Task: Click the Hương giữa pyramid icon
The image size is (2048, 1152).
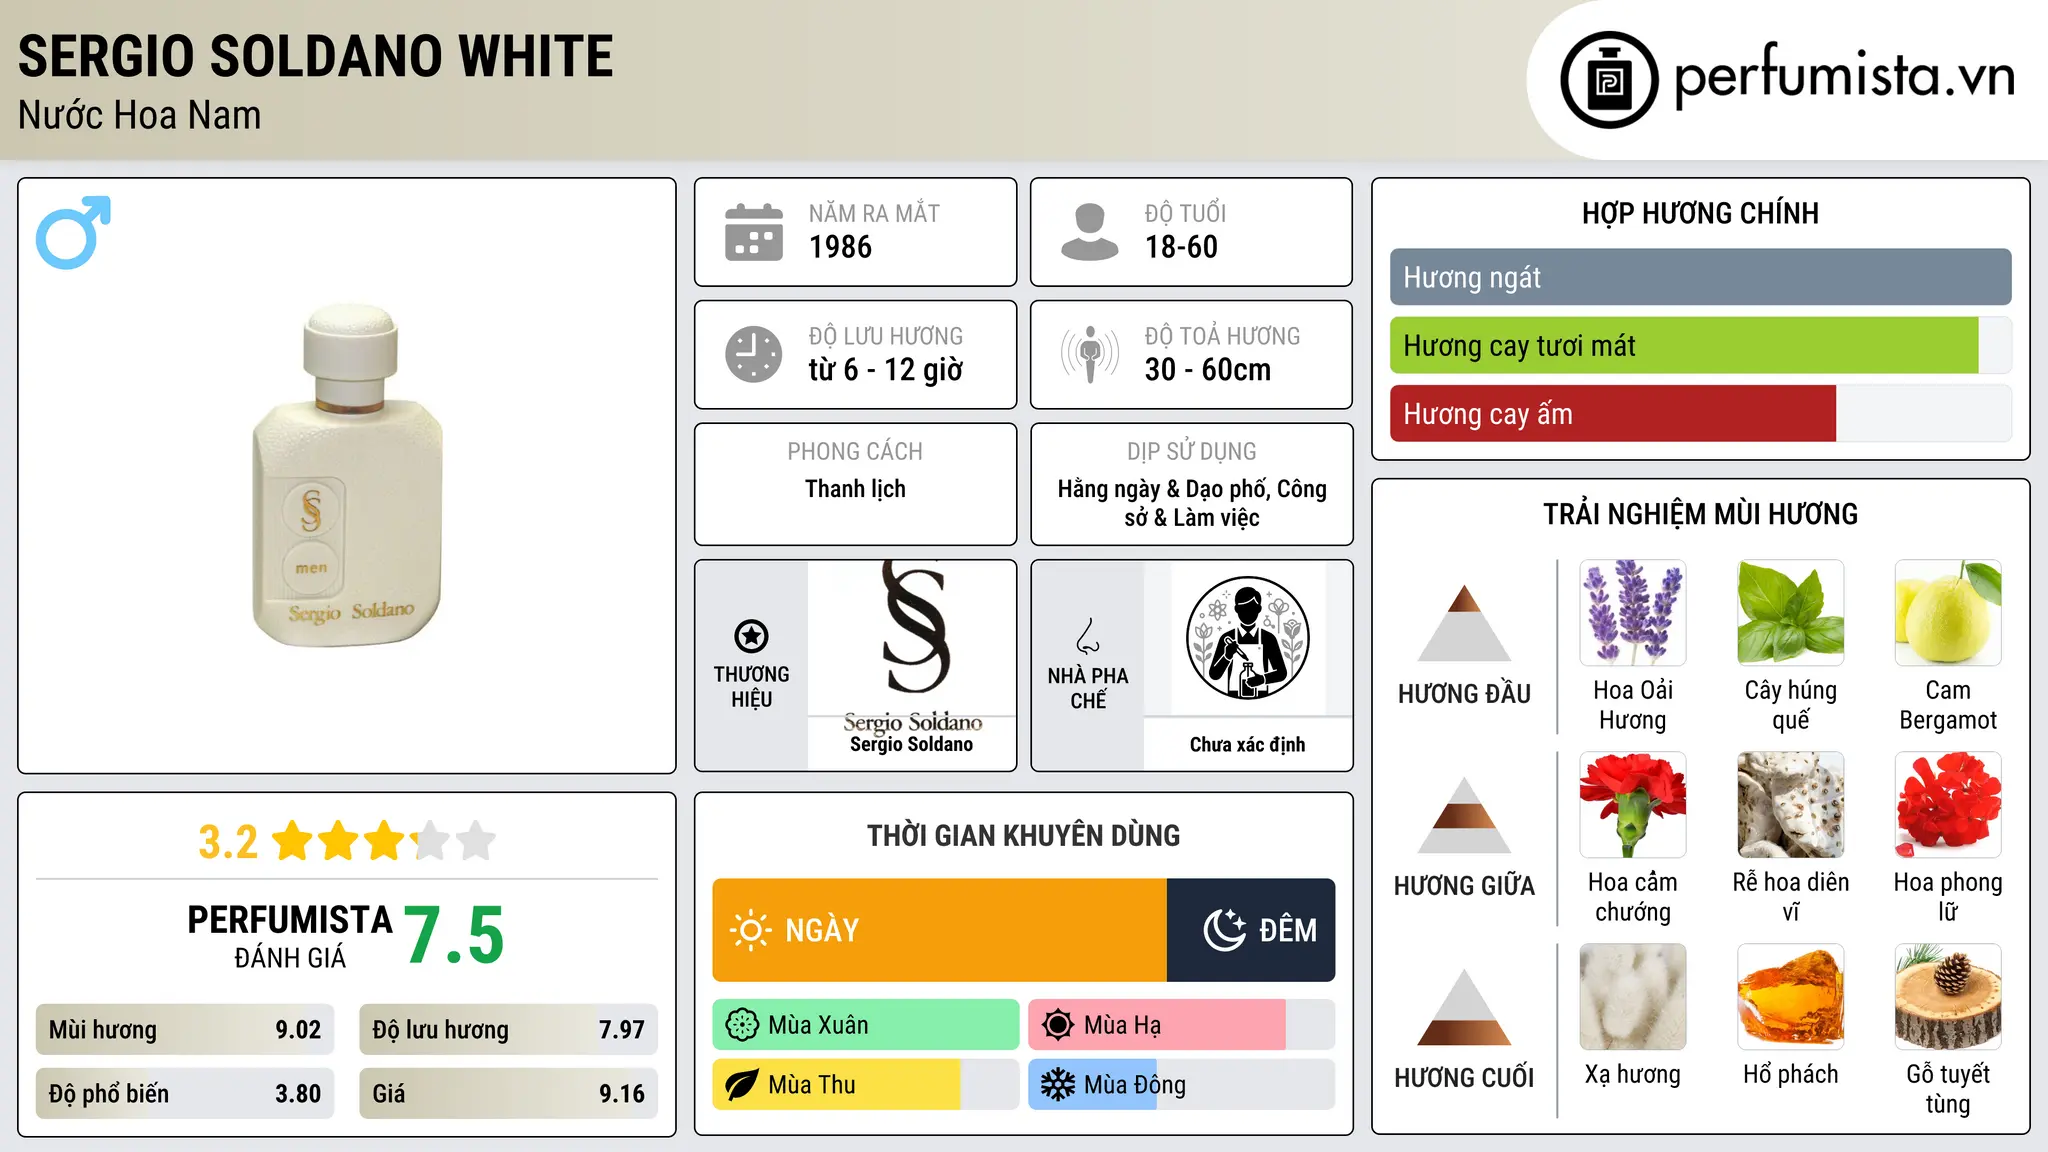Action: coord(1464,815)
